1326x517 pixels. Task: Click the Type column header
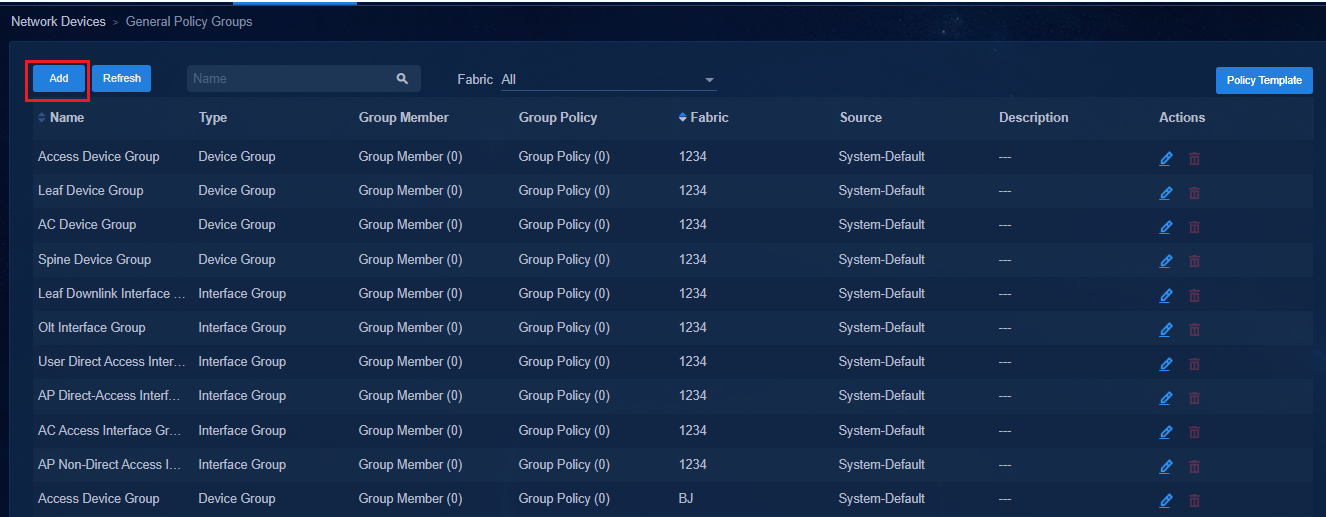pos(213,117)
